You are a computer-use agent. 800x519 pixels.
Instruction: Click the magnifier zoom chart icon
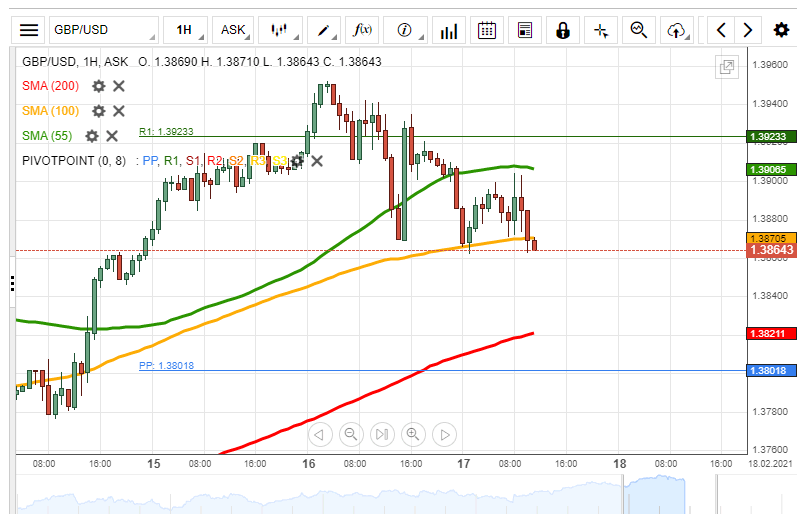pos(639,30)
